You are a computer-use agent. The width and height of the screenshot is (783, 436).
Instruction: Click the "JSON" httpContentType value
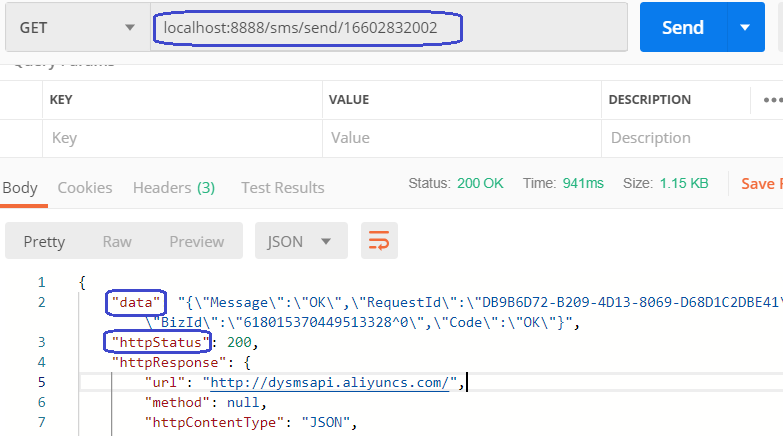tap(326, 423)
